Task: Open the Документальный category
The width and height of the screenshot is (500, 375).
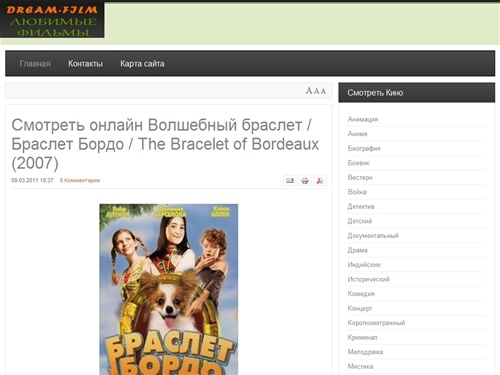Action: (x=373, y=236)
